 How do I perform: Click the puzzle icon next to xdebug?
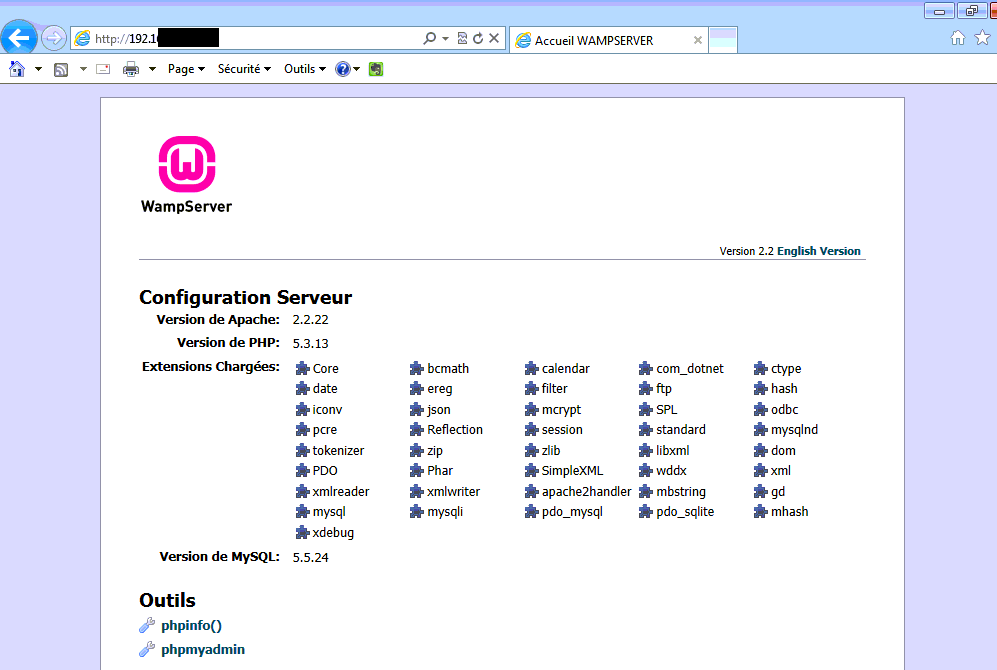(303, 532)
